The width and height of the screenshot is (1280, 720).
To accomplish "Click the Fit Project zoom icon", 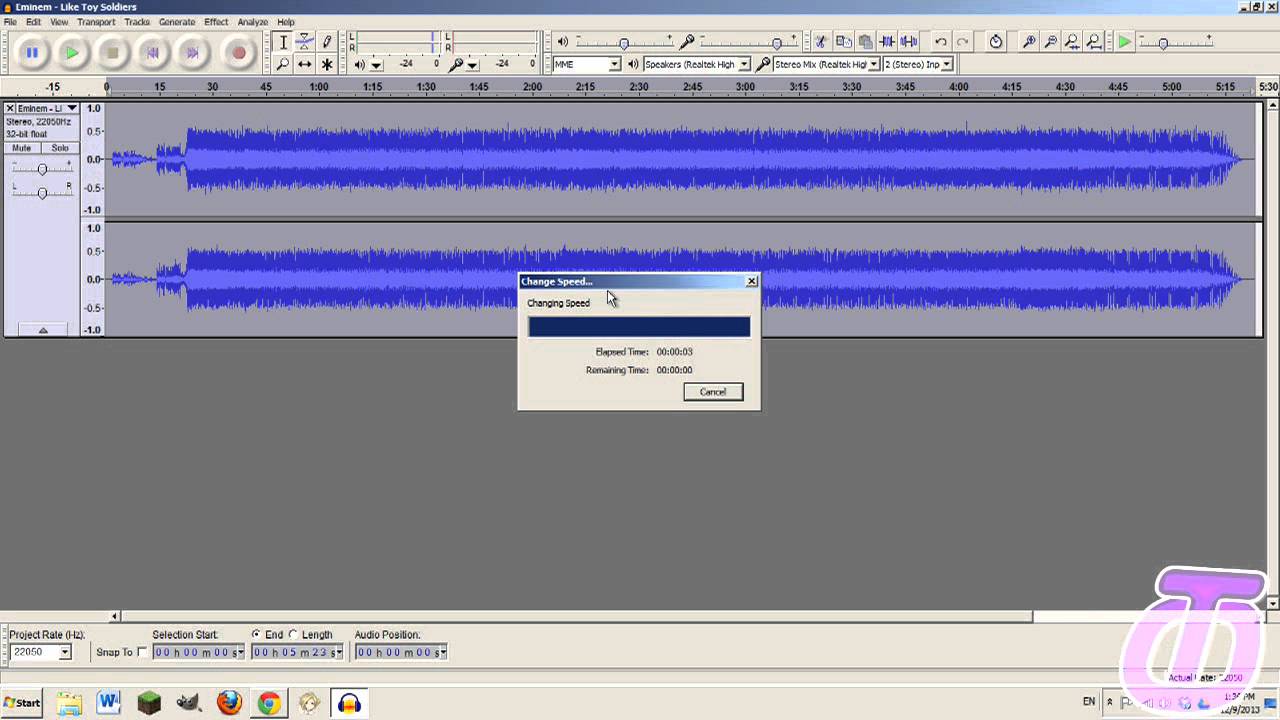I will (x=1095, y=42).
